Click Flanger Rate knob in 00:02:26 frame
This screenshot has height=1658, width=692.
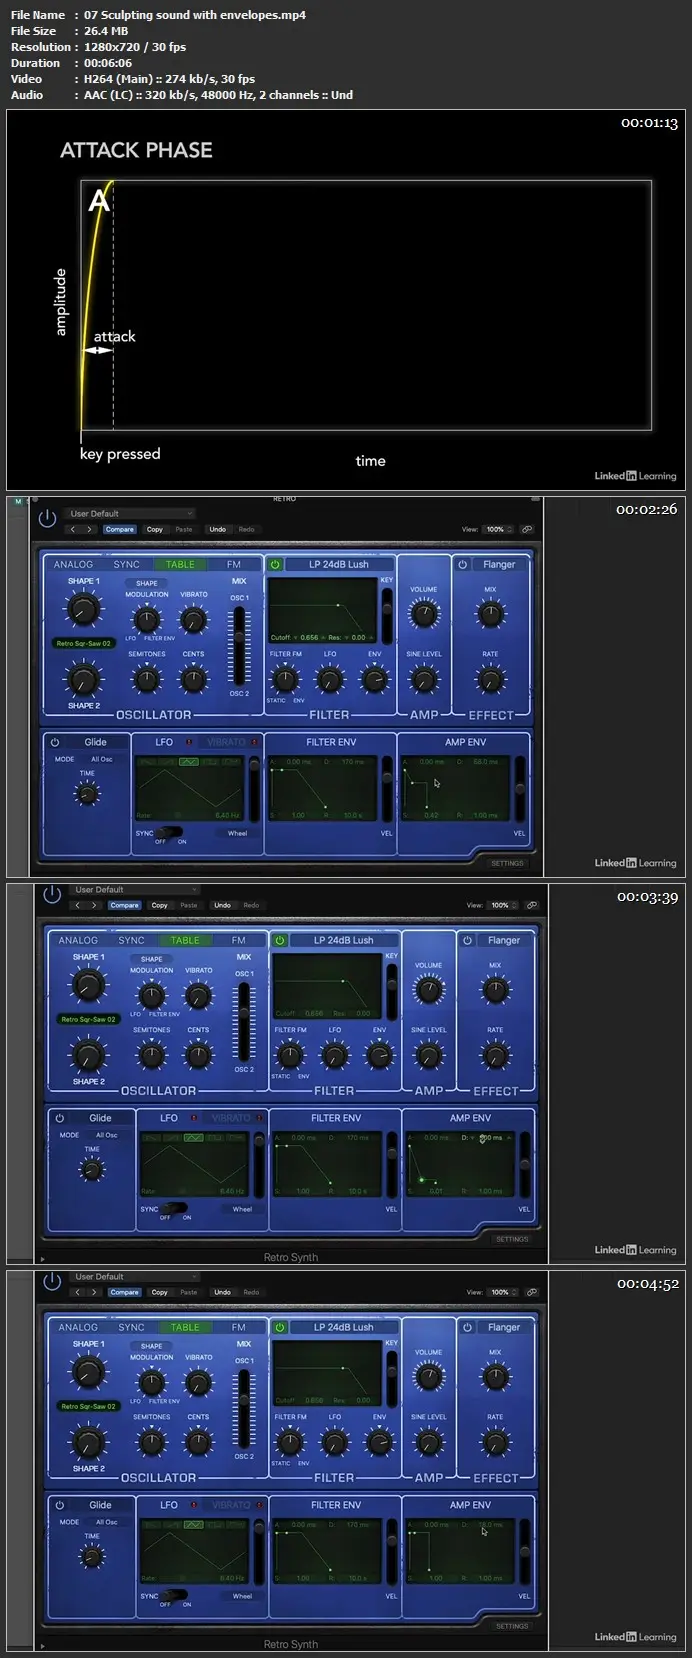490,680
